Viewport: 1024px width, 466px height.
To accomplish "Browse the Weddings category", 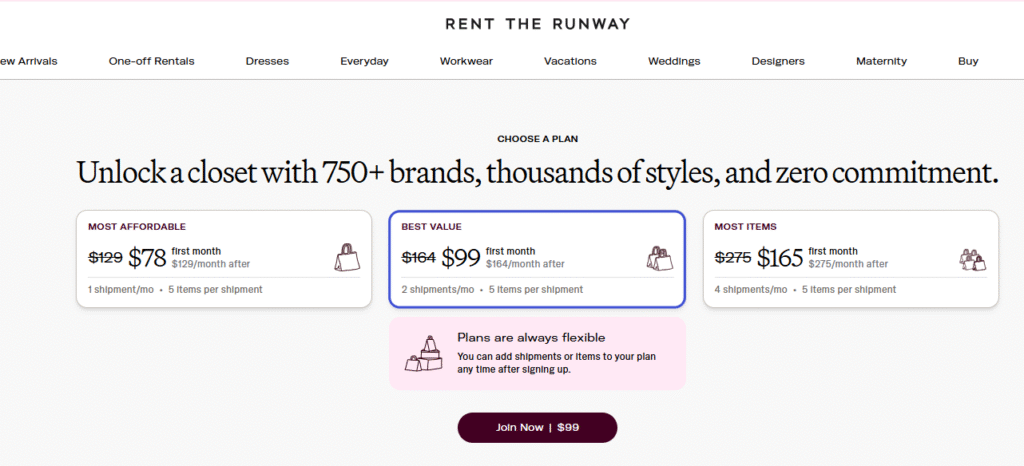I will click(x=674, y=61).
